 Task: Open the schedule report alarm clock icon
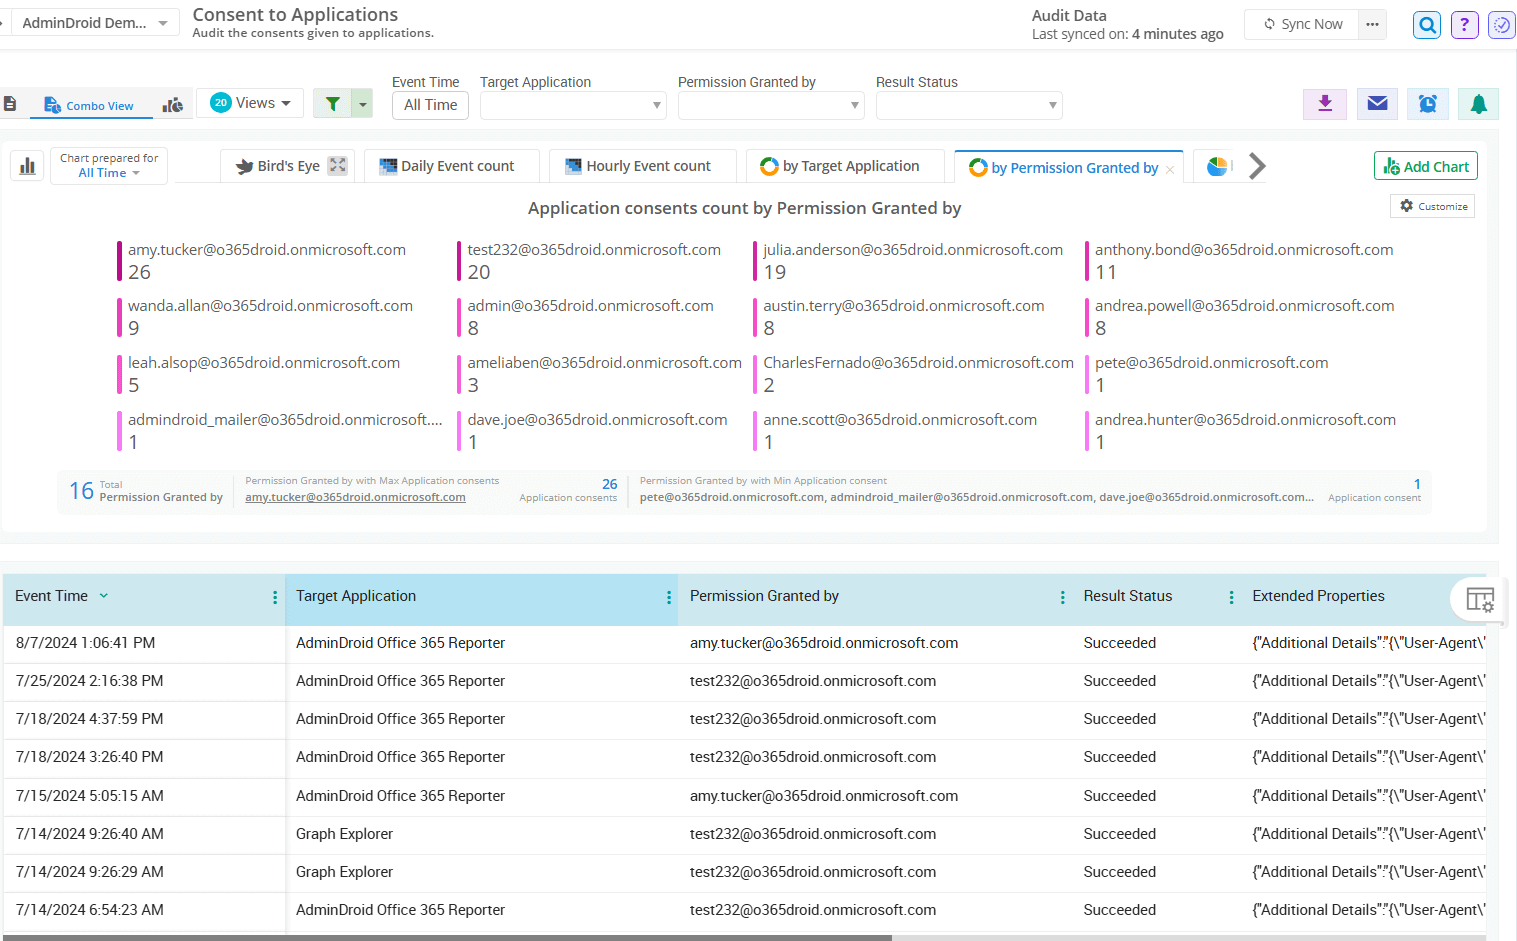click(1427, 103)
